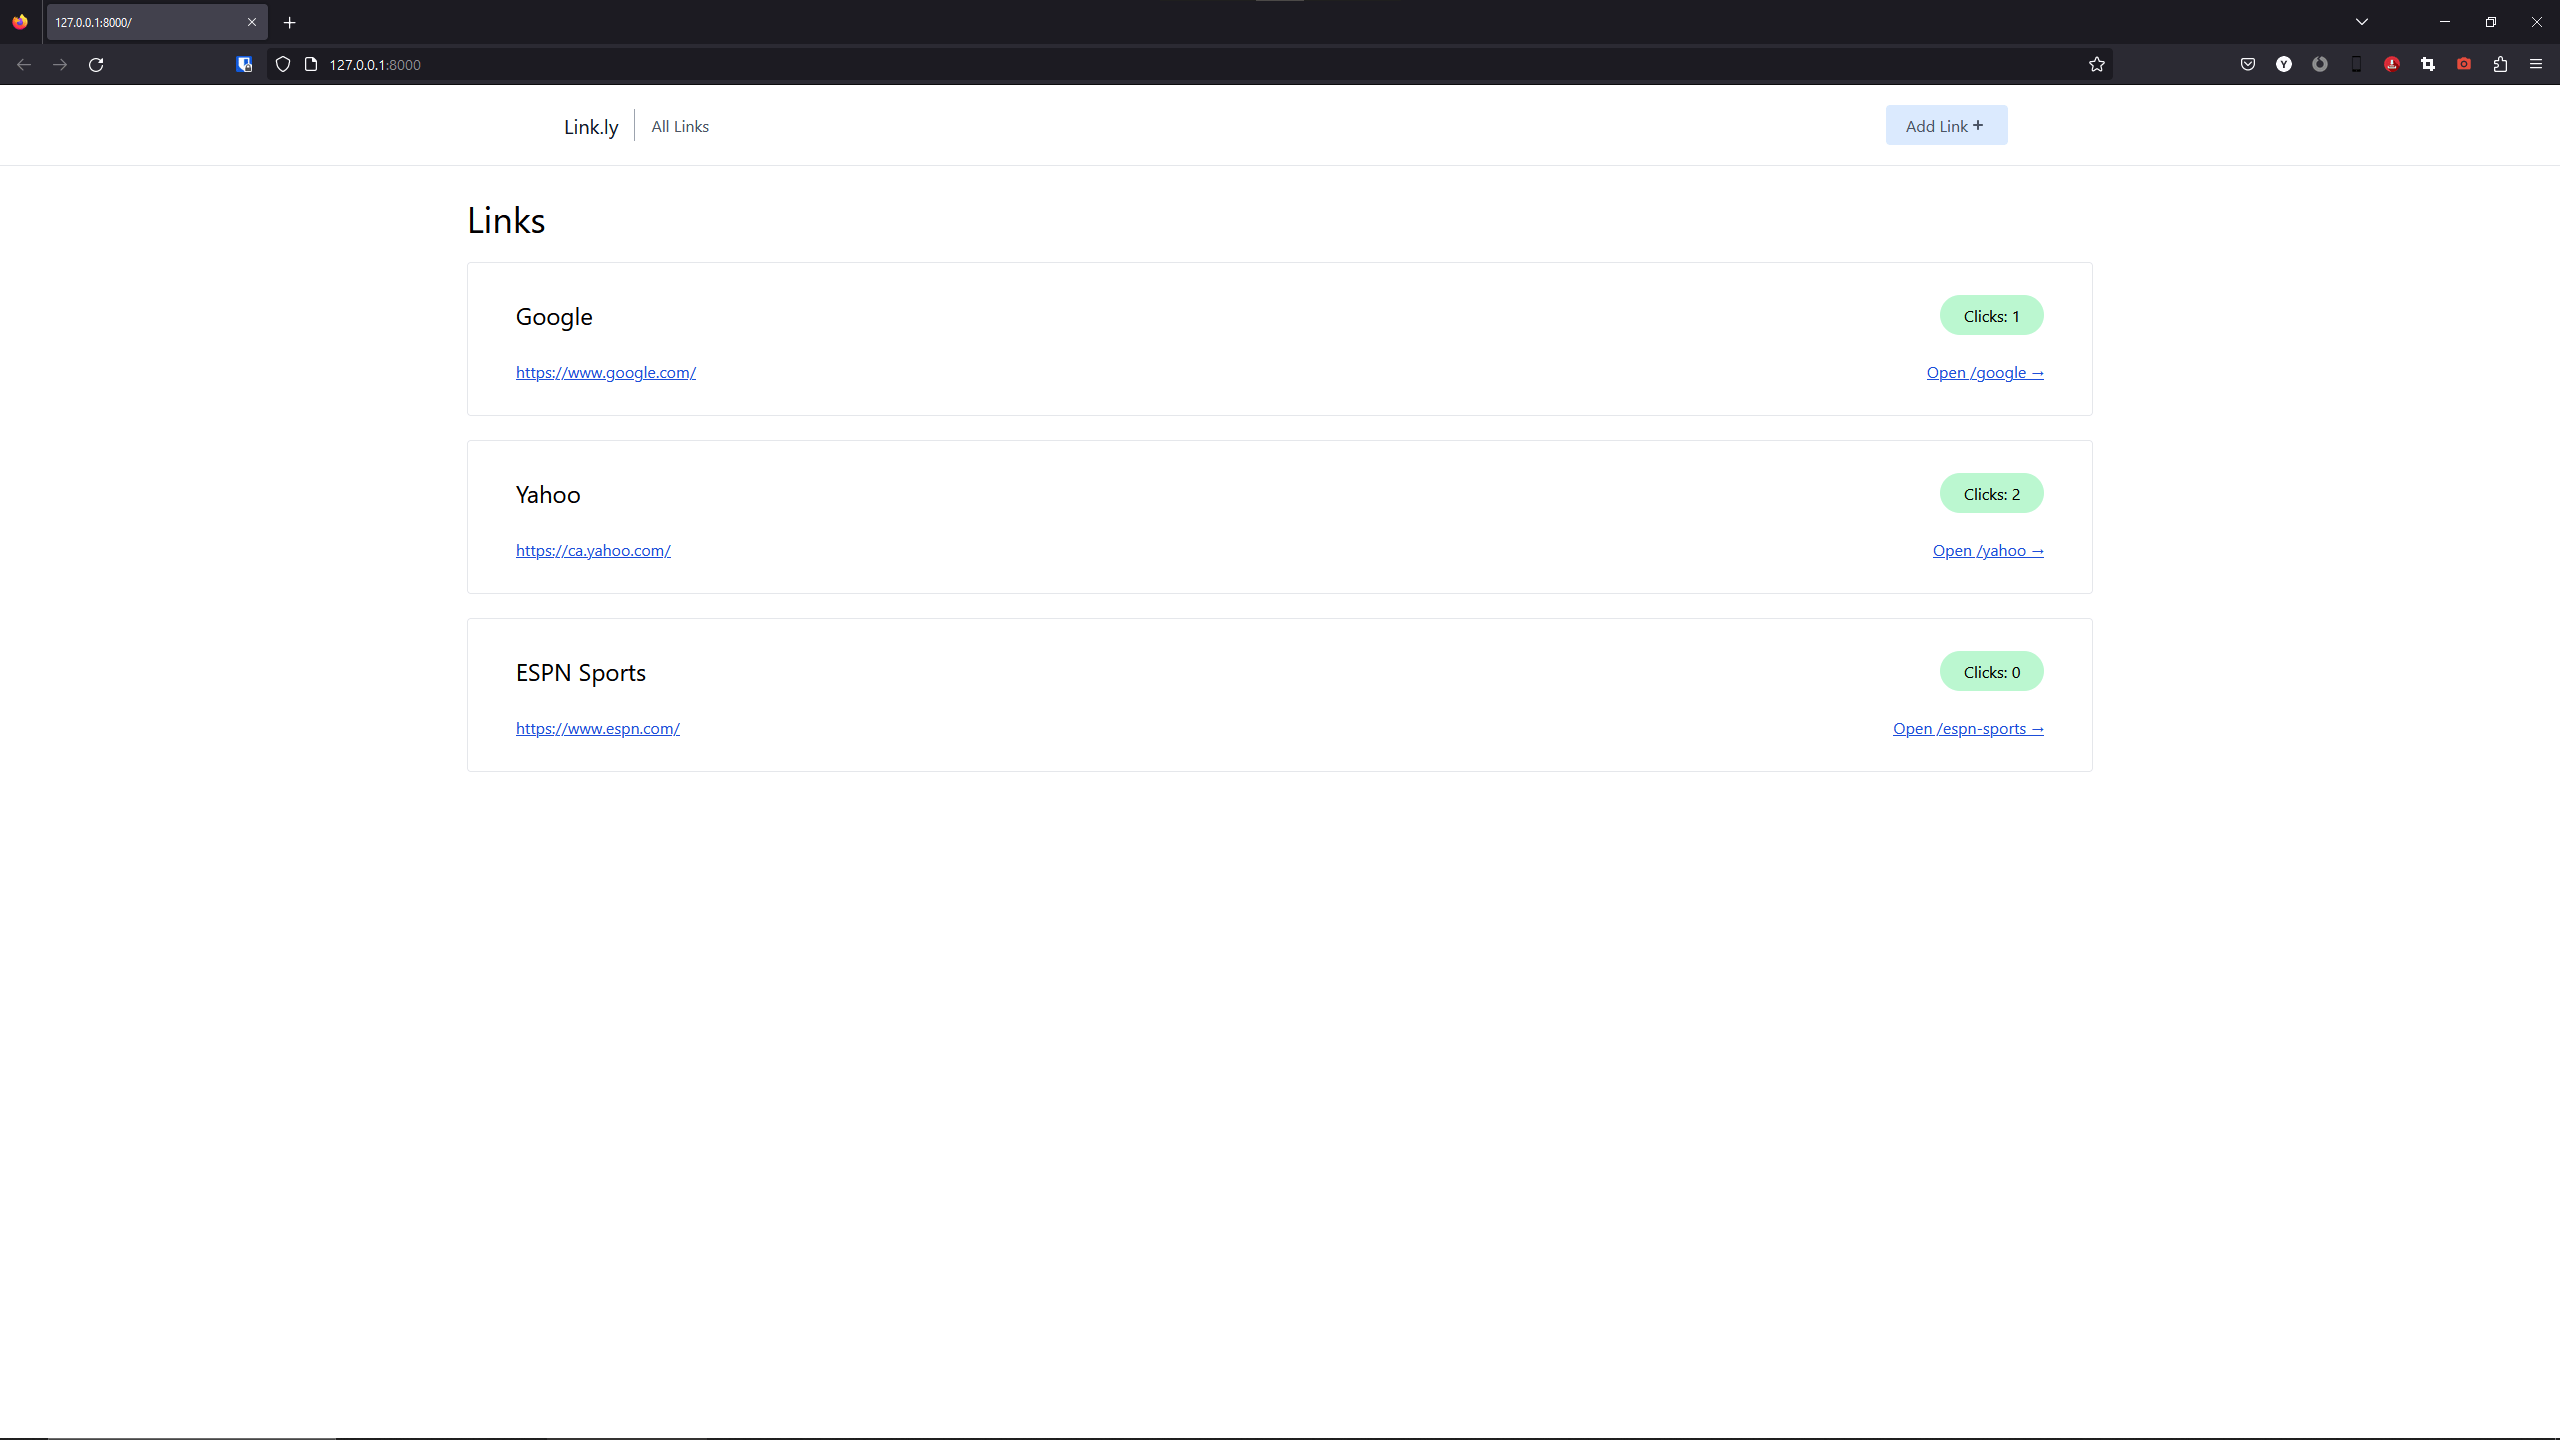The width and height of the screenshot is (2560, 1440).
Task: Open the Extensions puzzle-piece menu
Action: tap(2500, 64)
